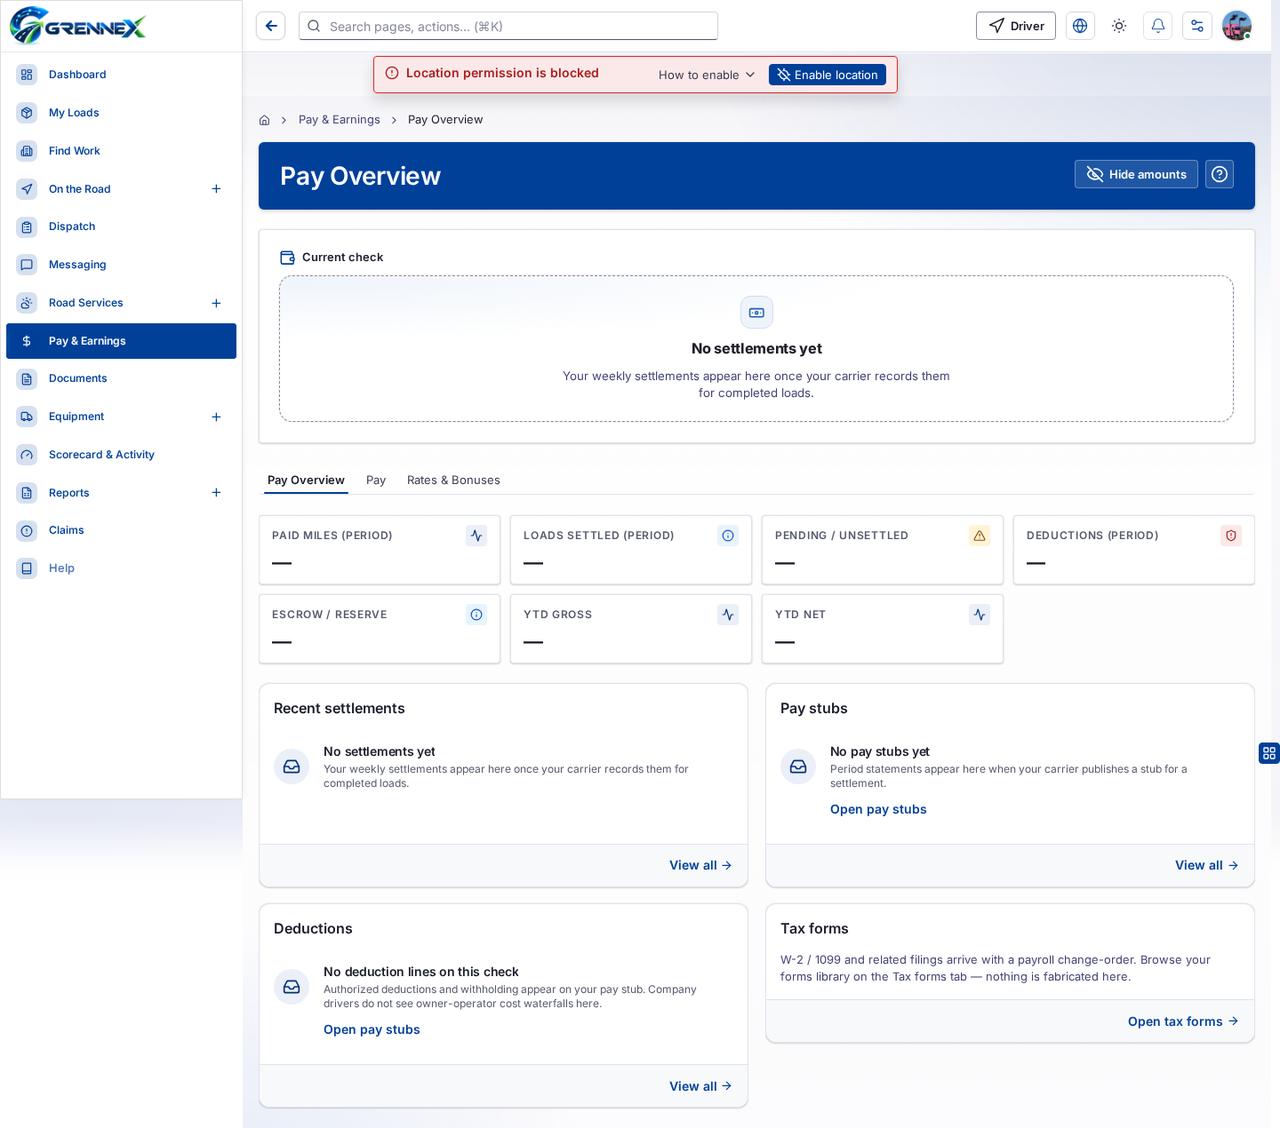
Task: Click the floating grid widget button
Action: click(1269, 753)
